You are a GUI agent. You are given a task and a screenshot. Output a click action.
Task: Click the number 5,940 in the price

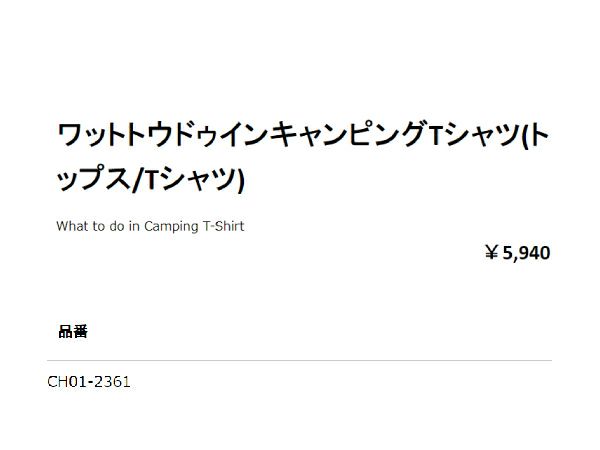pyautogui.click(x=527, y=253)
